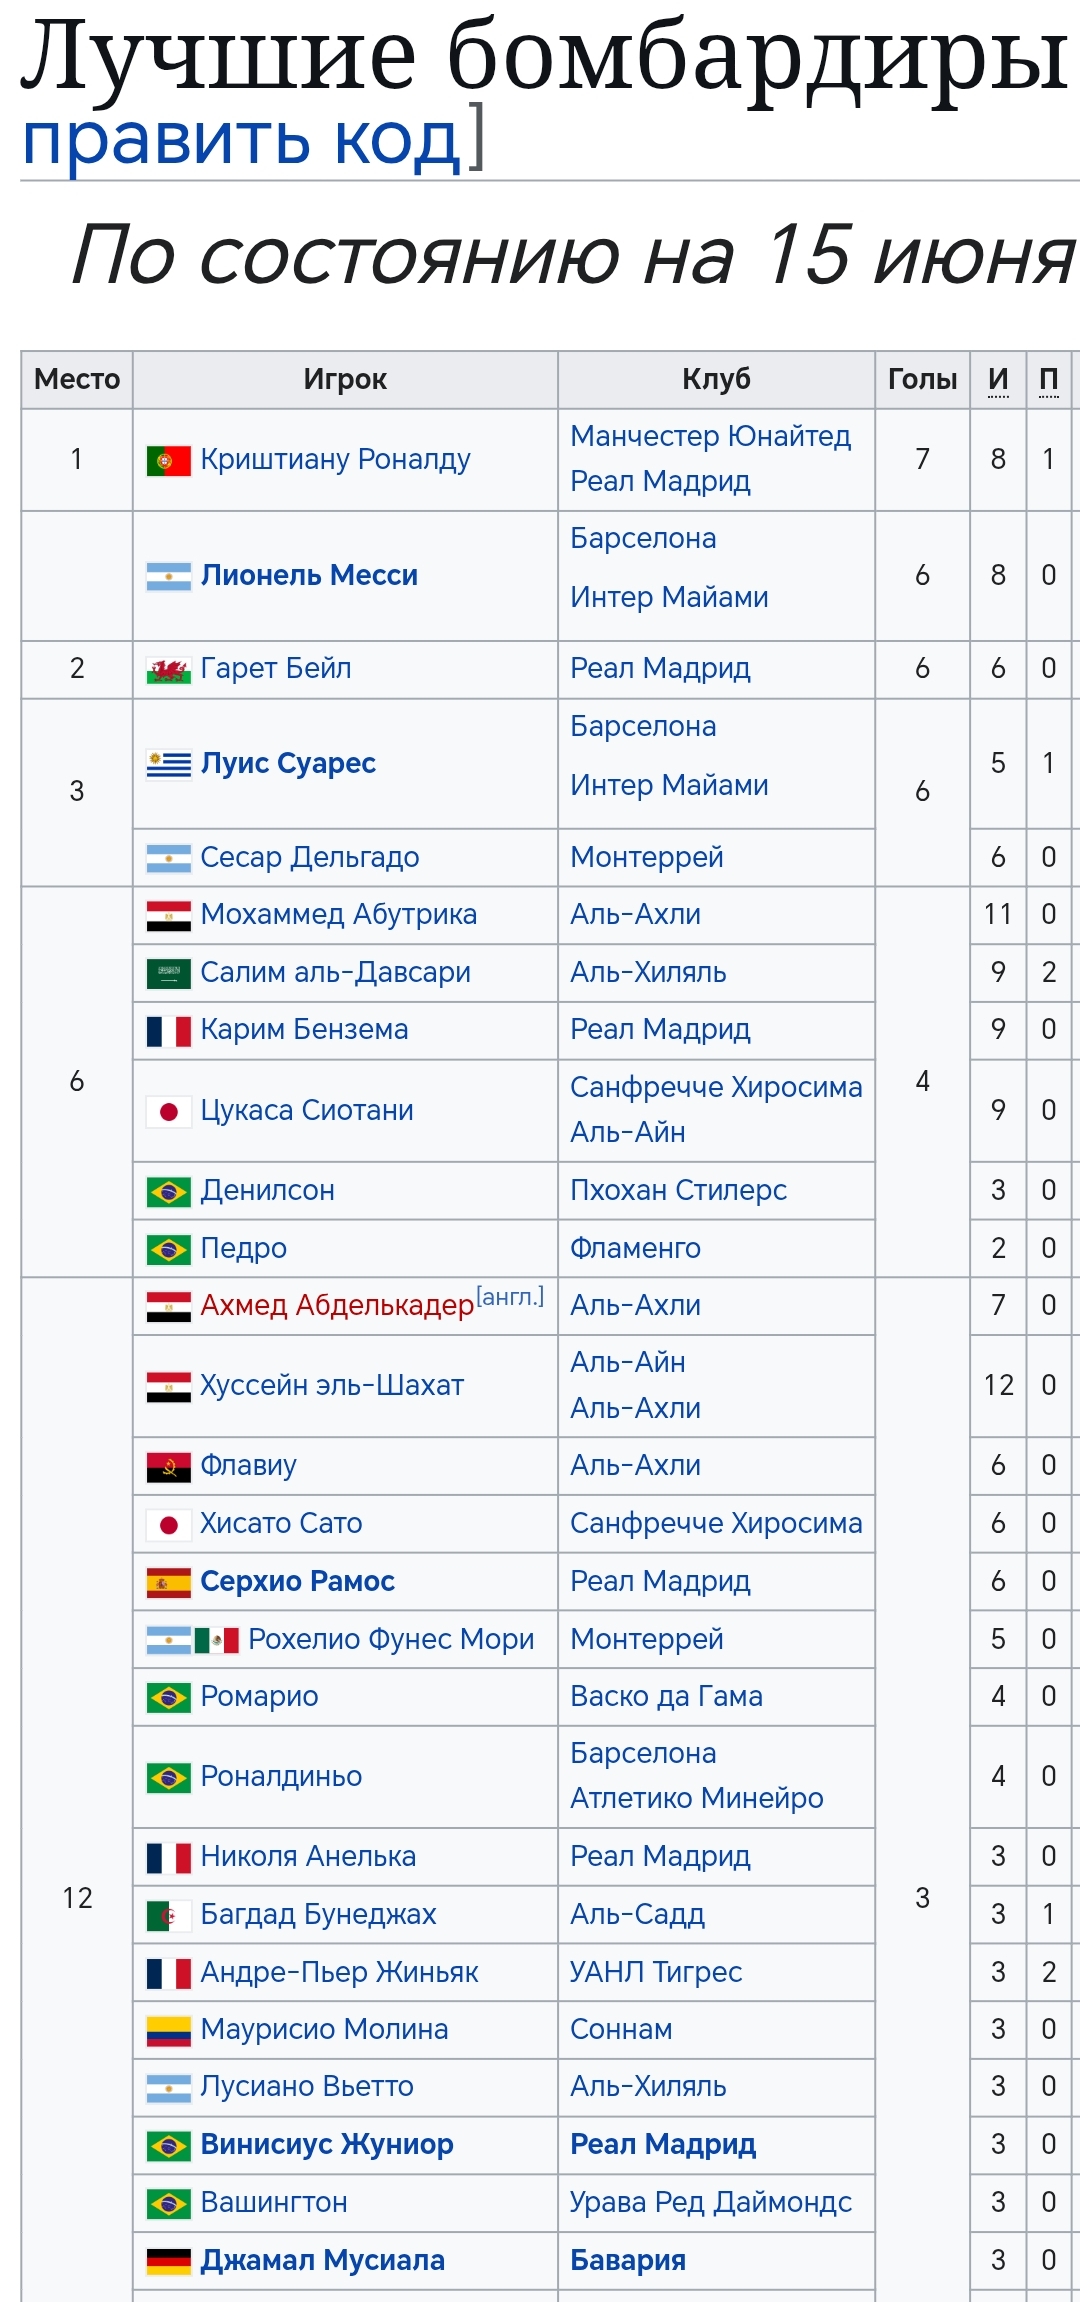
Task: Click the Голы column header
Action: (922, 379)
